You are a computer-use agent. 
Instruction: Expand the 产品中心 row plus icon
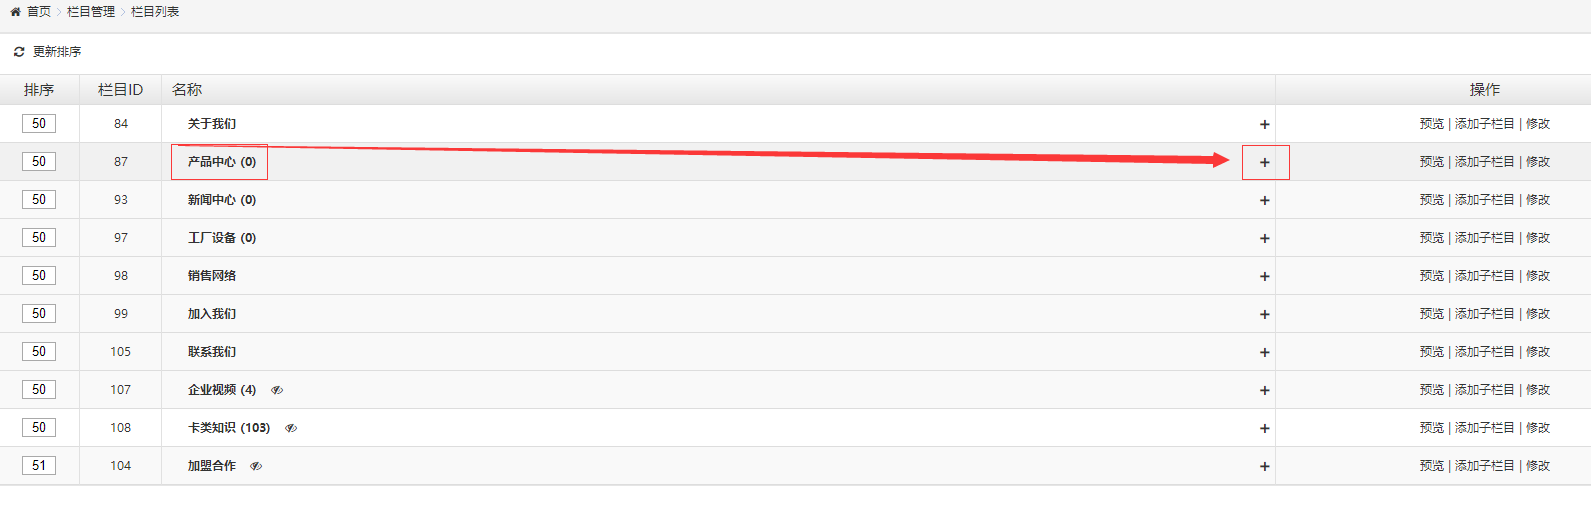pyautogui.click(x=1265, y=162)
